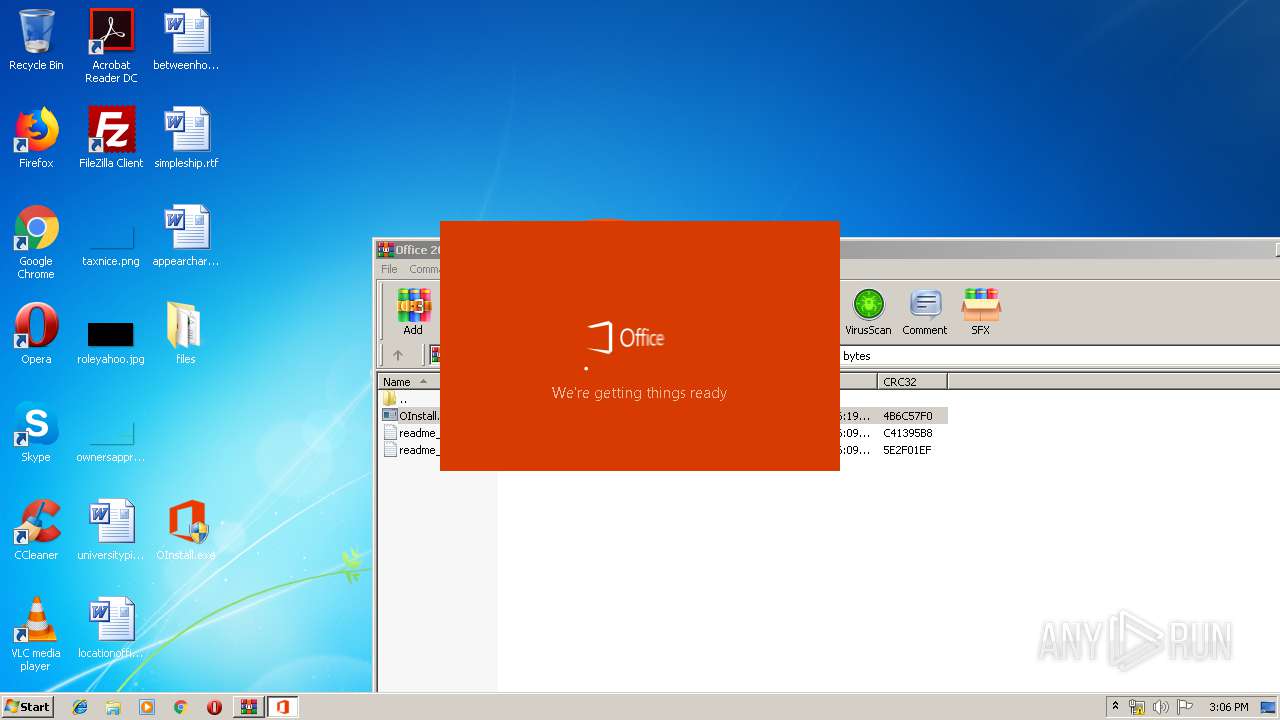Select the CCleaner desktop shortcut
Image resolution: width=1280 pixels, height=720 pixels.
pyautogui.click(x=36, y=530)
